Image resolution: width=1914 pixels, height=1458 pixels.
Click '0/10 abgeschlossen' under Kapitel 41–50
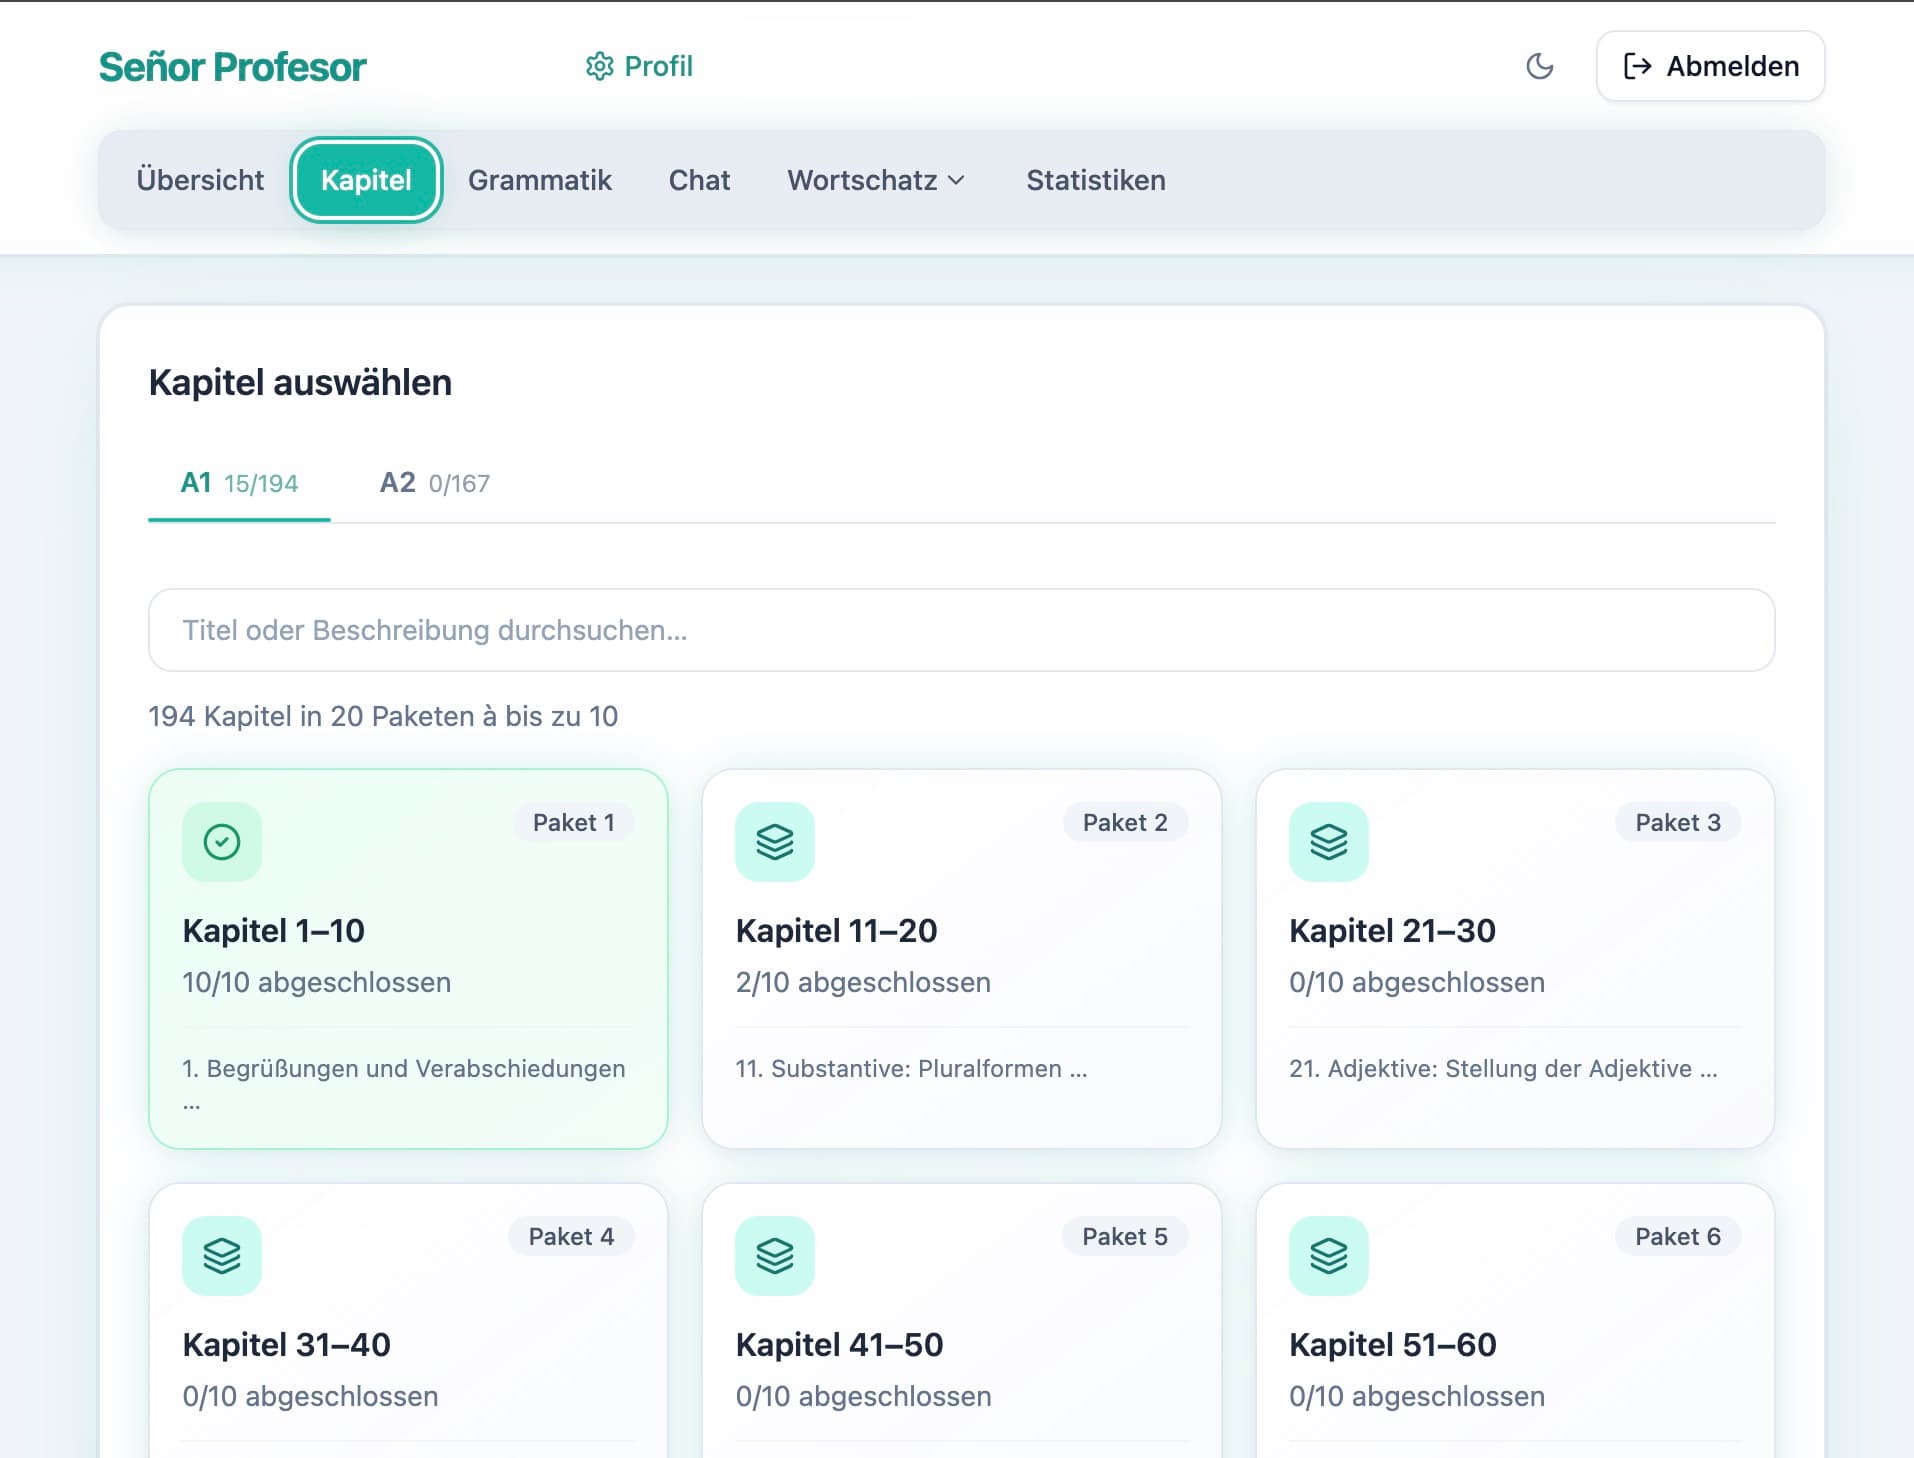[863, 1396]
